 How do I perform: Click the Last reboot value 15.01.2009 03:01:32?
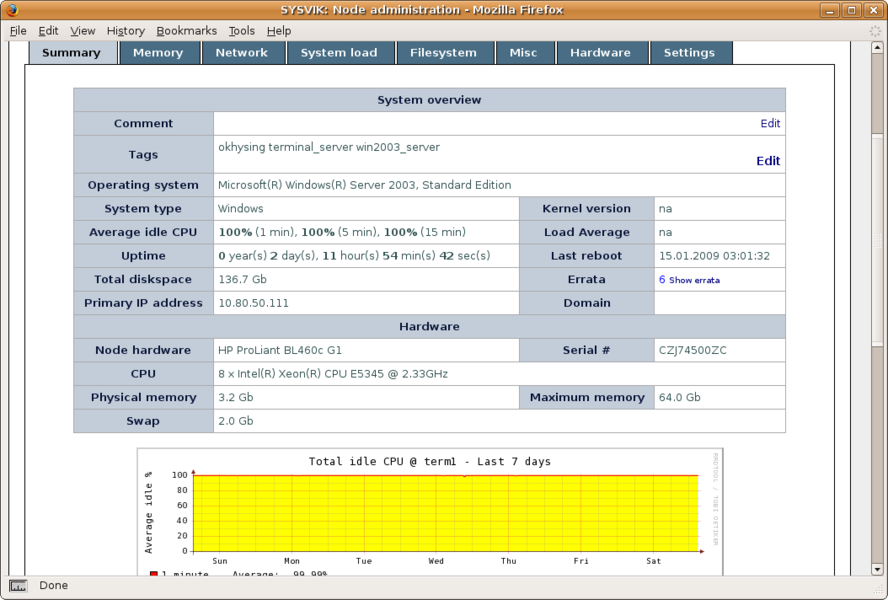click(x=714, y=256)
